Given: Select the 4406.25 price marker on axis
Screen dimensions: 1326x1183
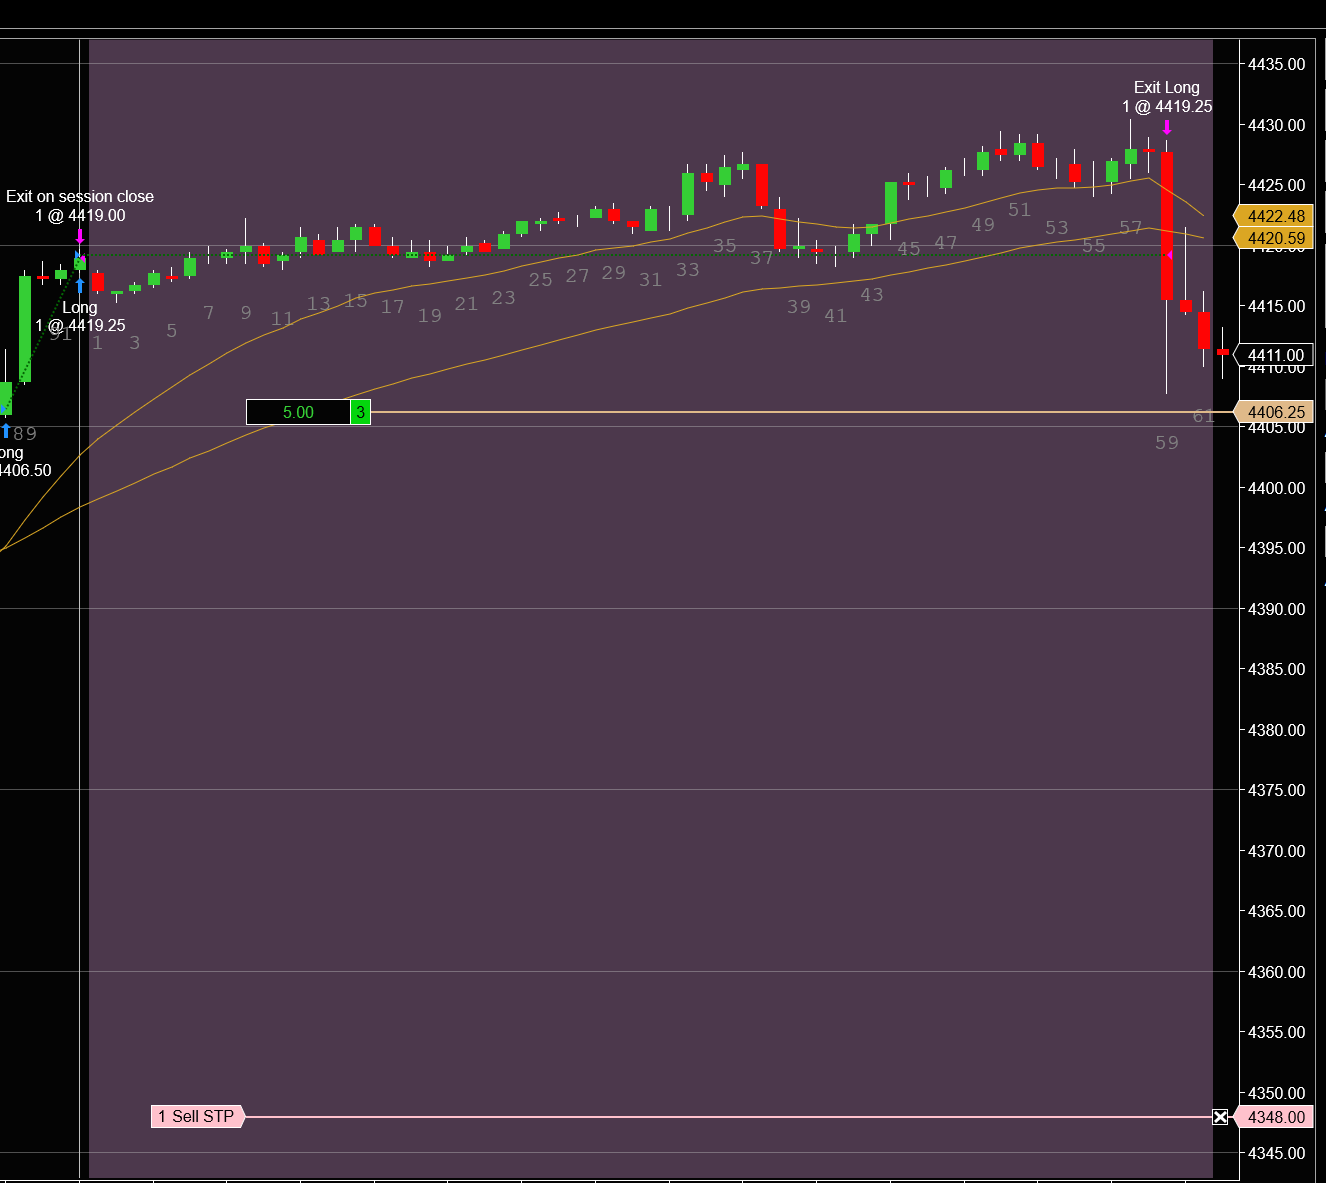Looking at the screenshot, I should 1273,412.
